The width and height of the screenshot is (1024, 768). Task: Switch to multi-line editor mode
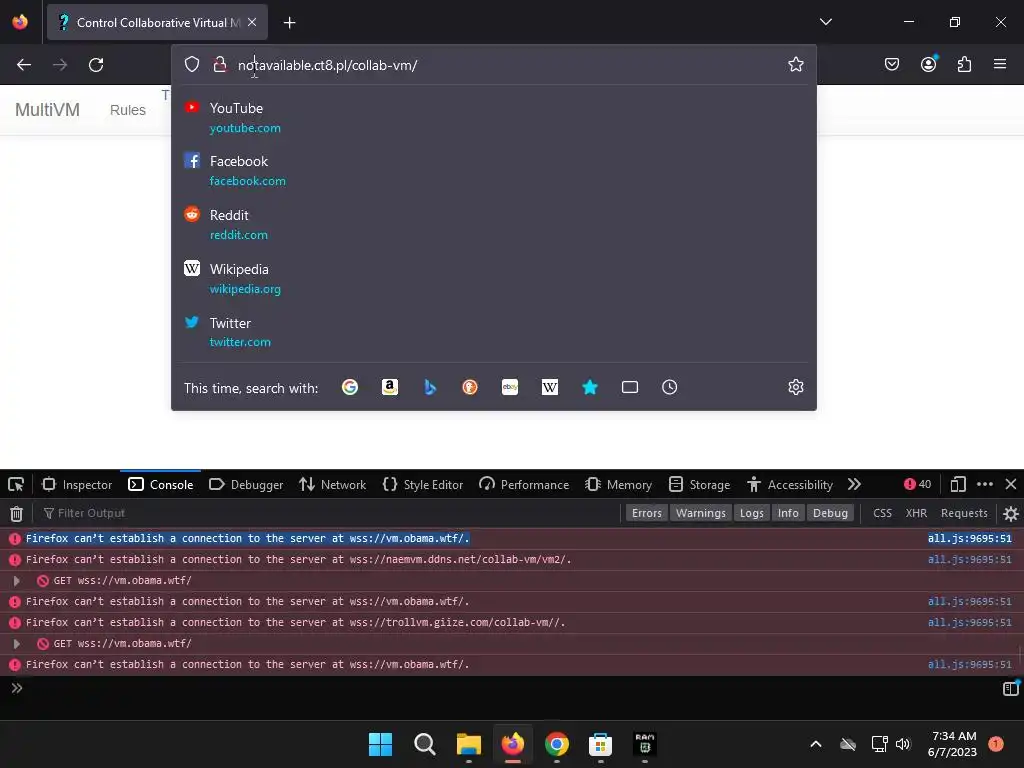(1010, 688)
